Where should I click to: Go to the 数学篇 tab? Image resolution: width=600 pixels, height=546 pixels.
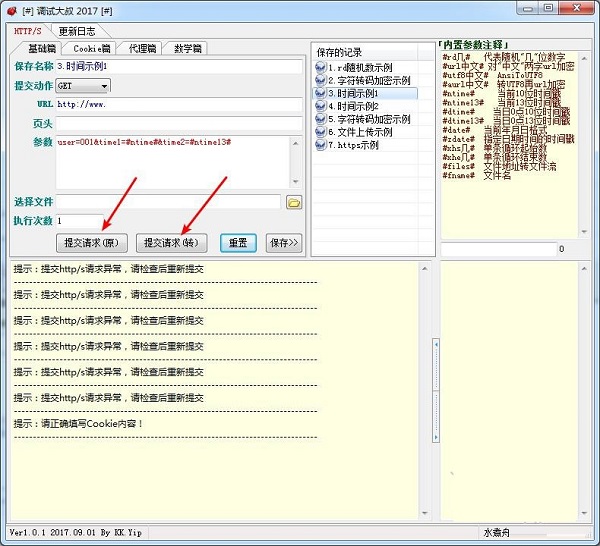coord(187,48)
